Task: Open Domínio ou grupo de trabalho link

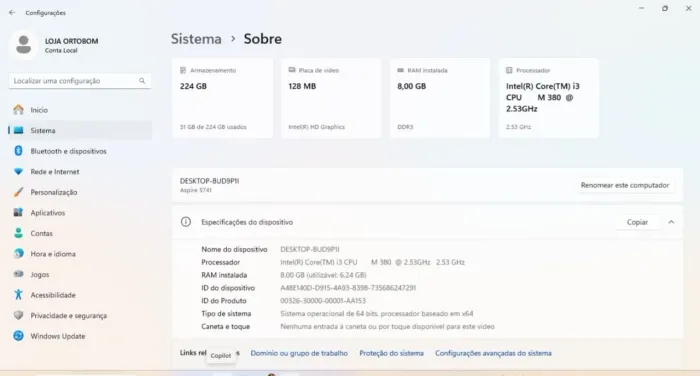Action: [x=299, y=353]
